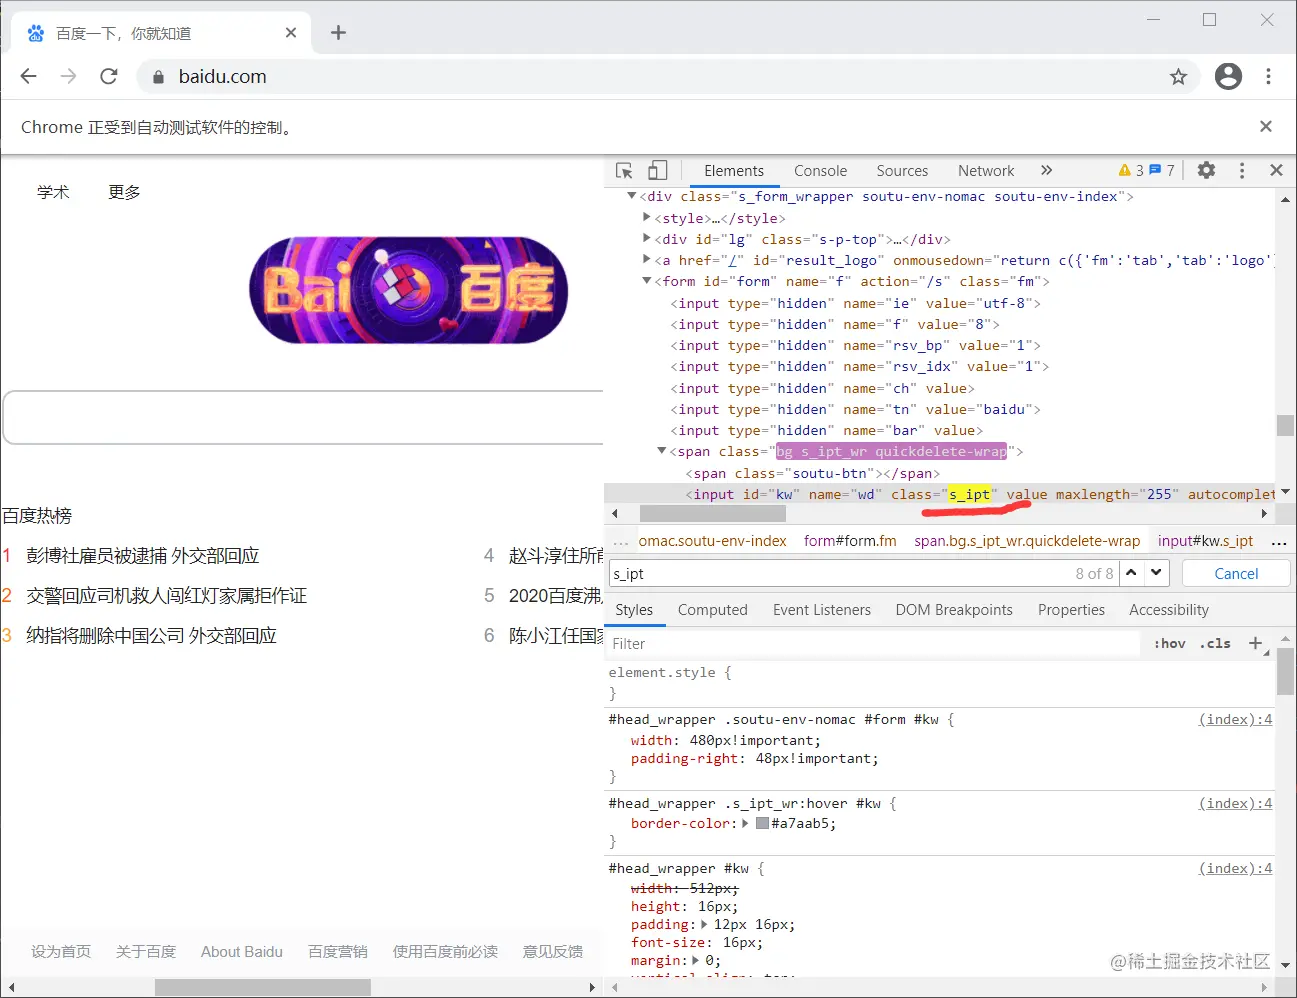1297x998 pixels.
Task: Select the span class "soutu-btn" node
Action: click(x=813, y=473)
